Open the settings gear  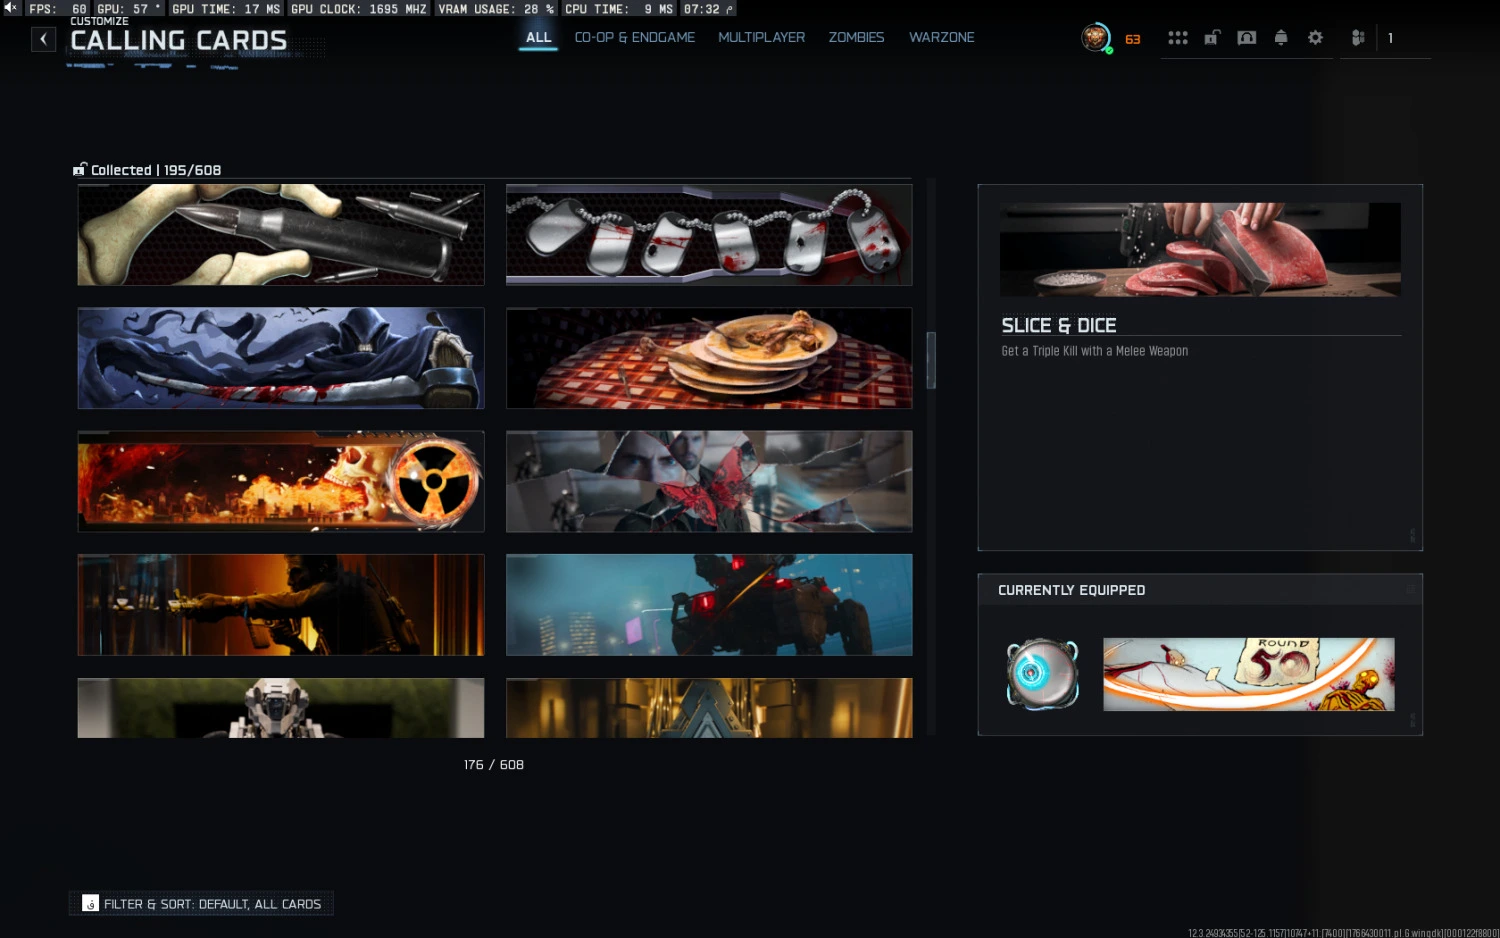[1315, 38]
